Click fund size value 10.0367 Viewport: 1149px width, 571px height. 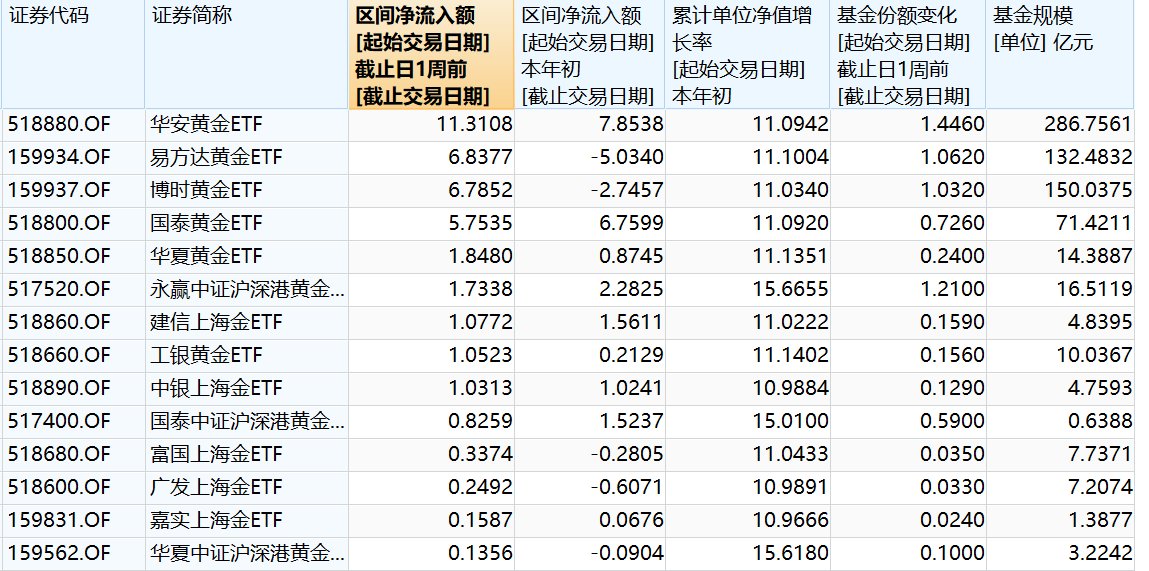pyautogui.click(x=1094, y=355)
